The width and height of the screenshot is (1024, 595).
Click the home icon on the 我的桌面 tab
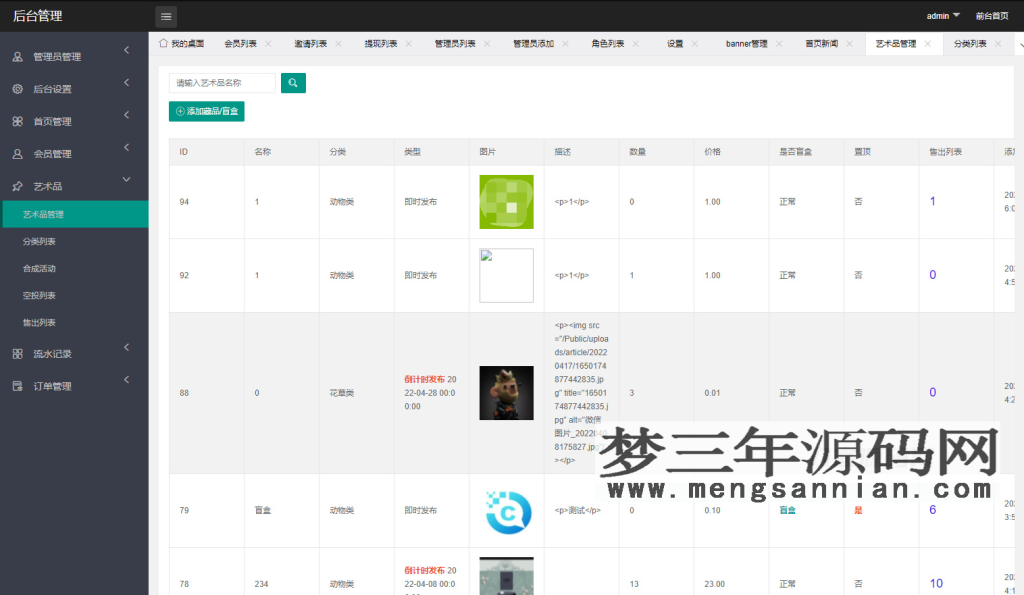click(164, 43)
